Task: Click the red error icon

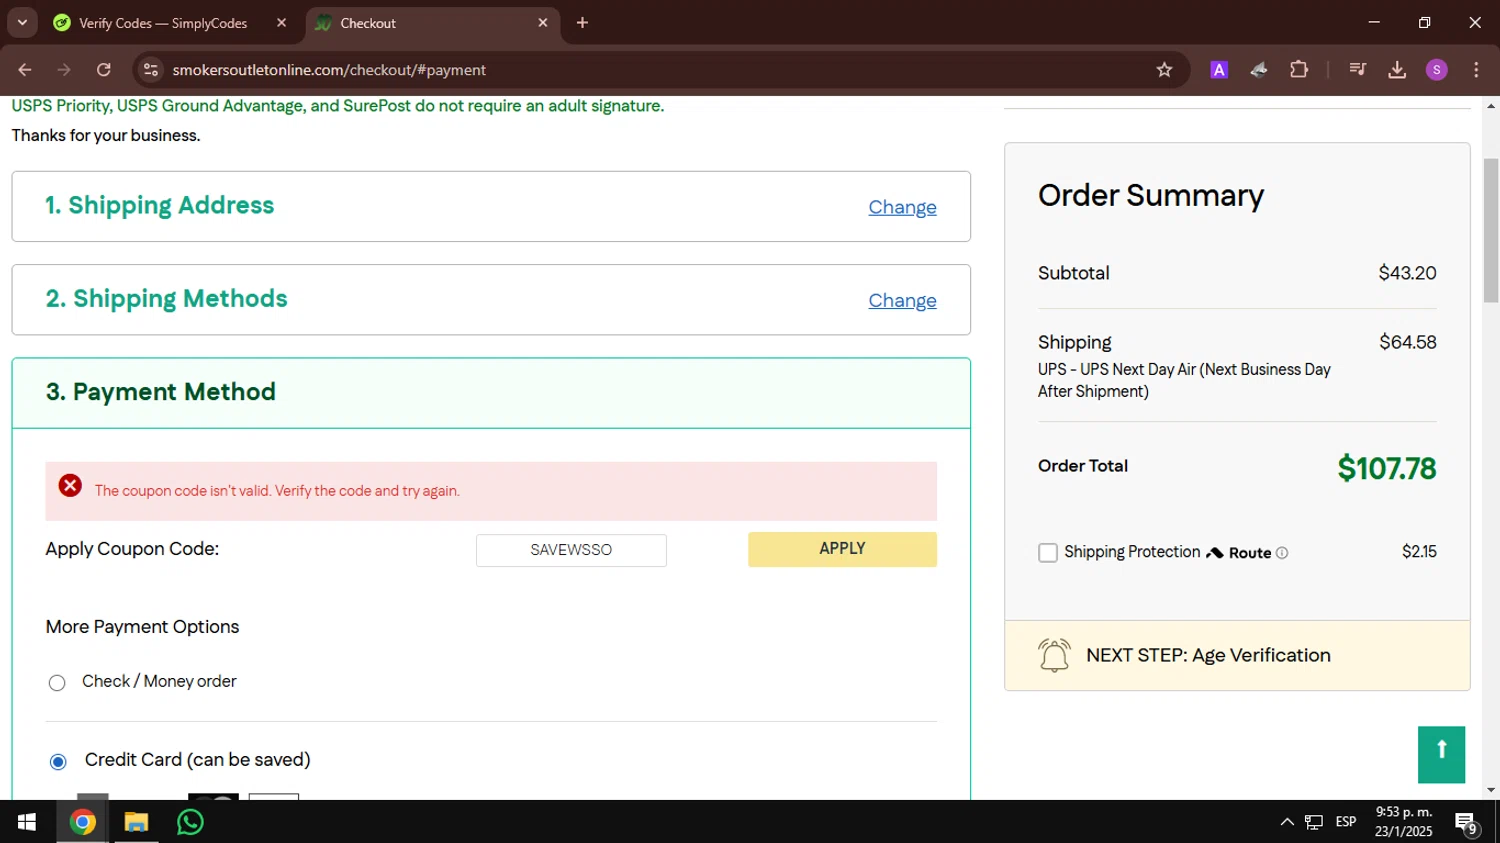Action: point(70,486)
